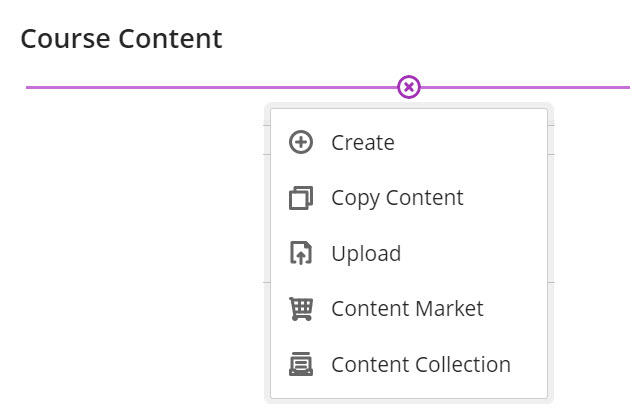This screenshot has height=415, width=630.
Task: Click the empty page area left of the menu
Action: 130,250
